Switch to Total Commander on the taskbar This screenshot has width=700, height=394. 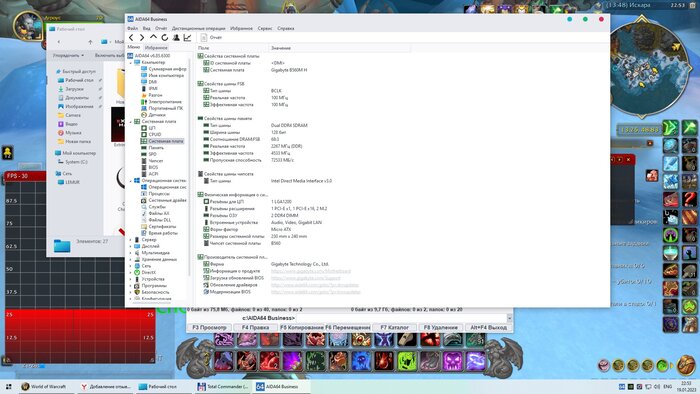click(x=223, y=387)
